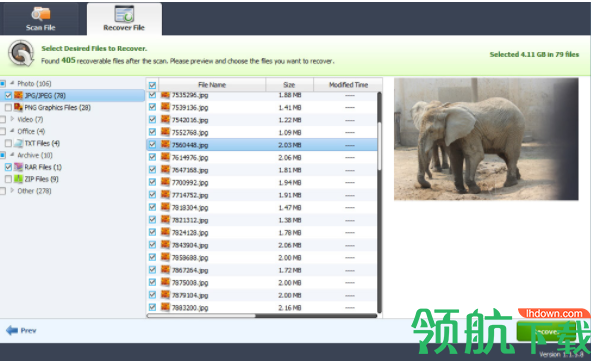591x361 pixels.
Task: Uncheck the JPG/JPEG (78) checkbox
Action: [8, 96]
